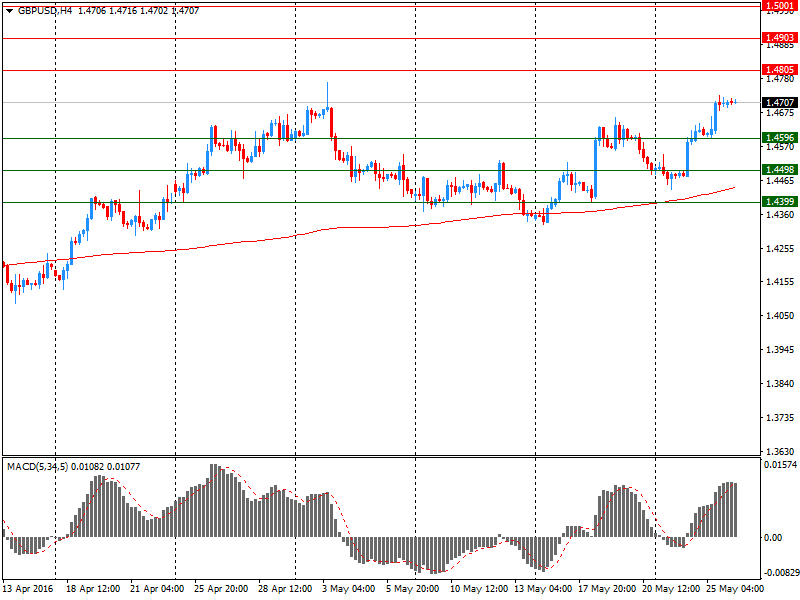
Task: Click the 25 Apr 20:00 time label
Action: click(x=221, y=589)
